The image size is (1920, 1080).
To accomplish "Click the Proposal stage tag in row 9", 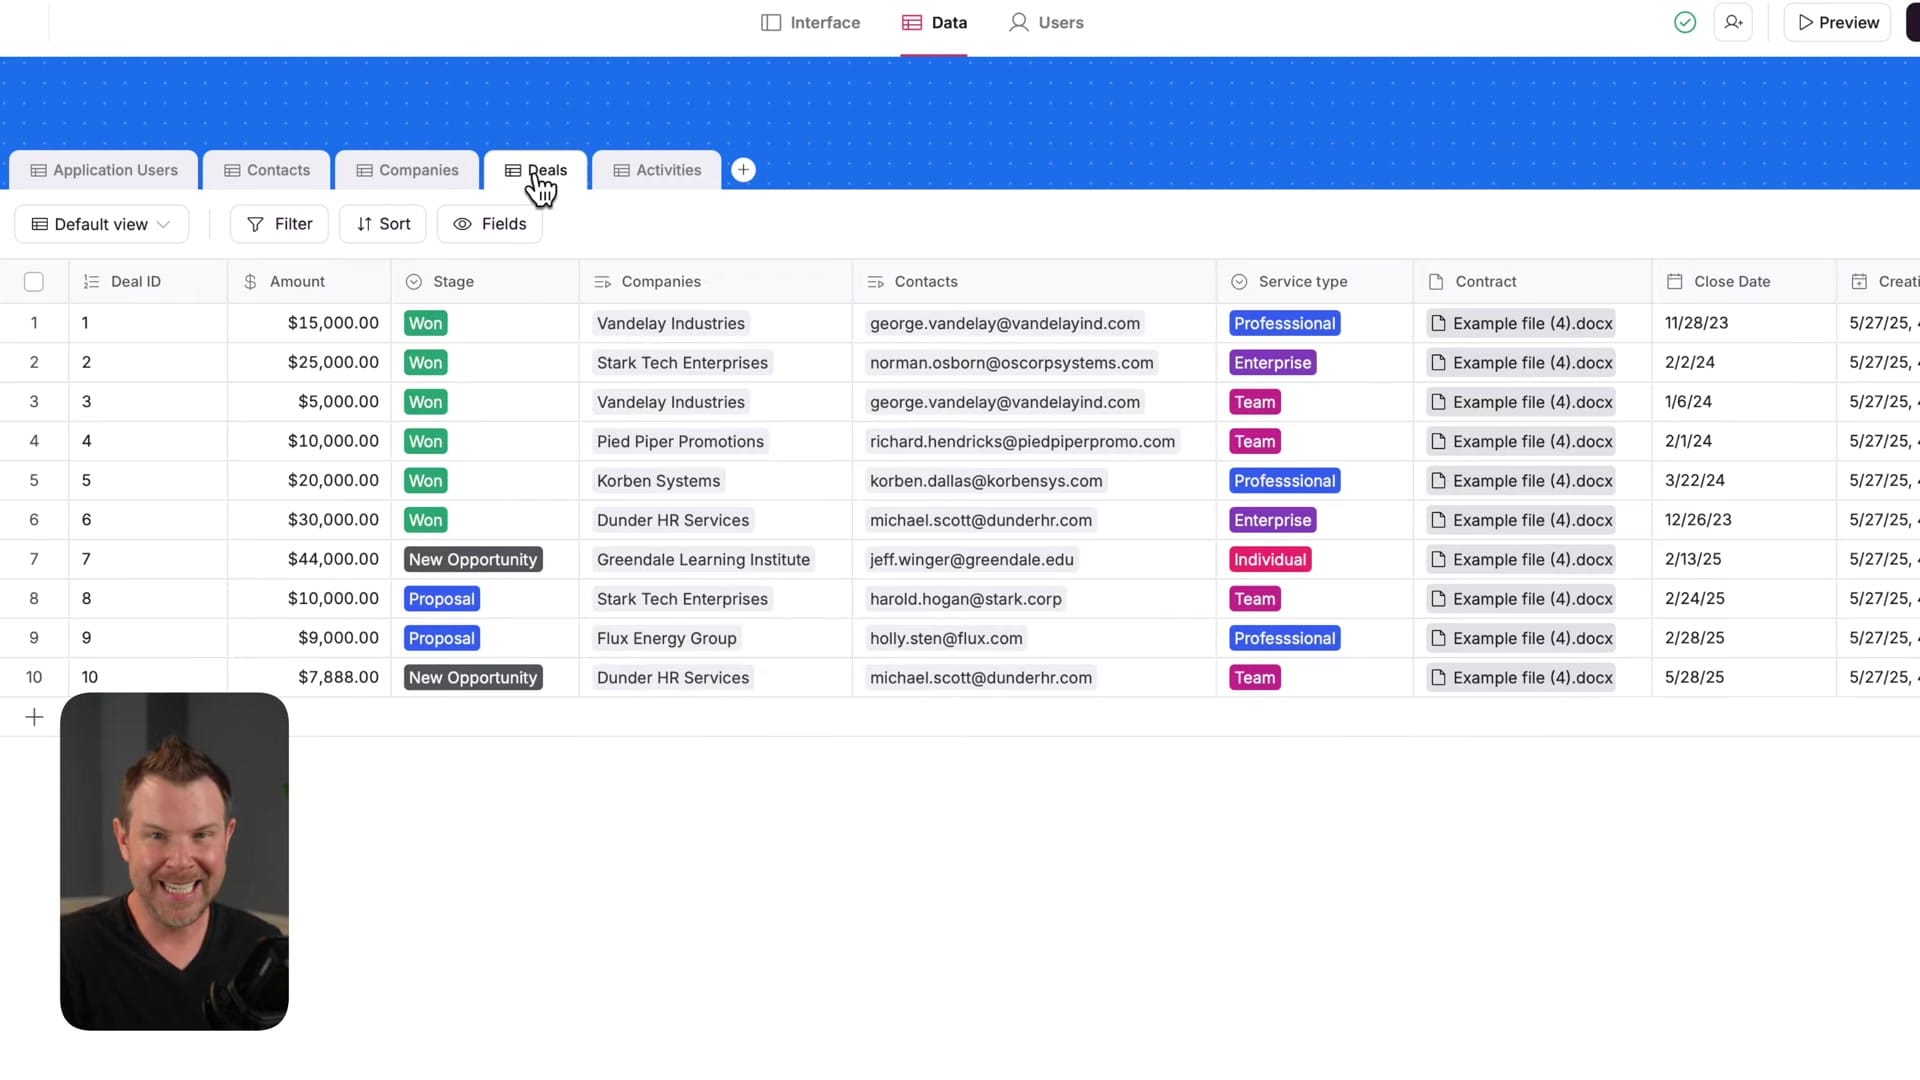I will (441, 638).
